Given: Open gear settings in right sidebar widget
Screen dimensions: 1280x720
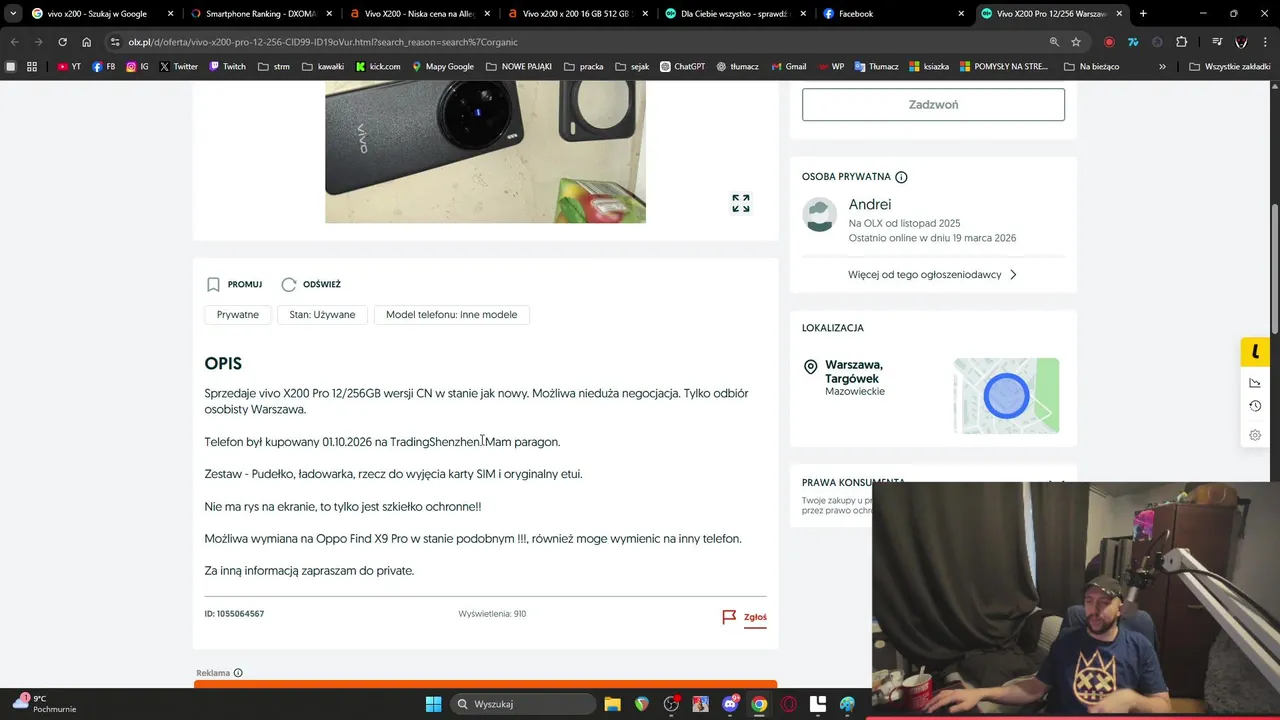Looking at the screenshot, I should click(1255, 435).
